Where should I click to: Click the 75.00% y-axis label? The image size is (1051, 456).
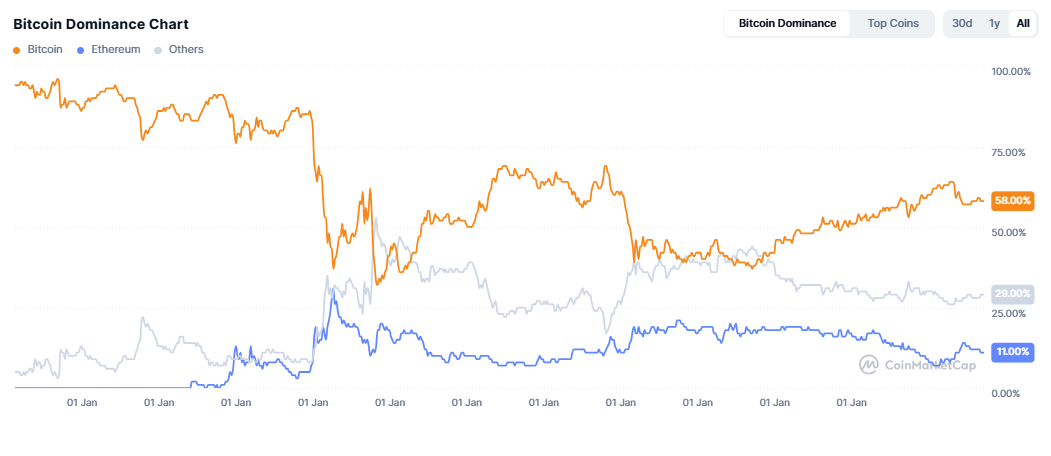click(1009, 152)
